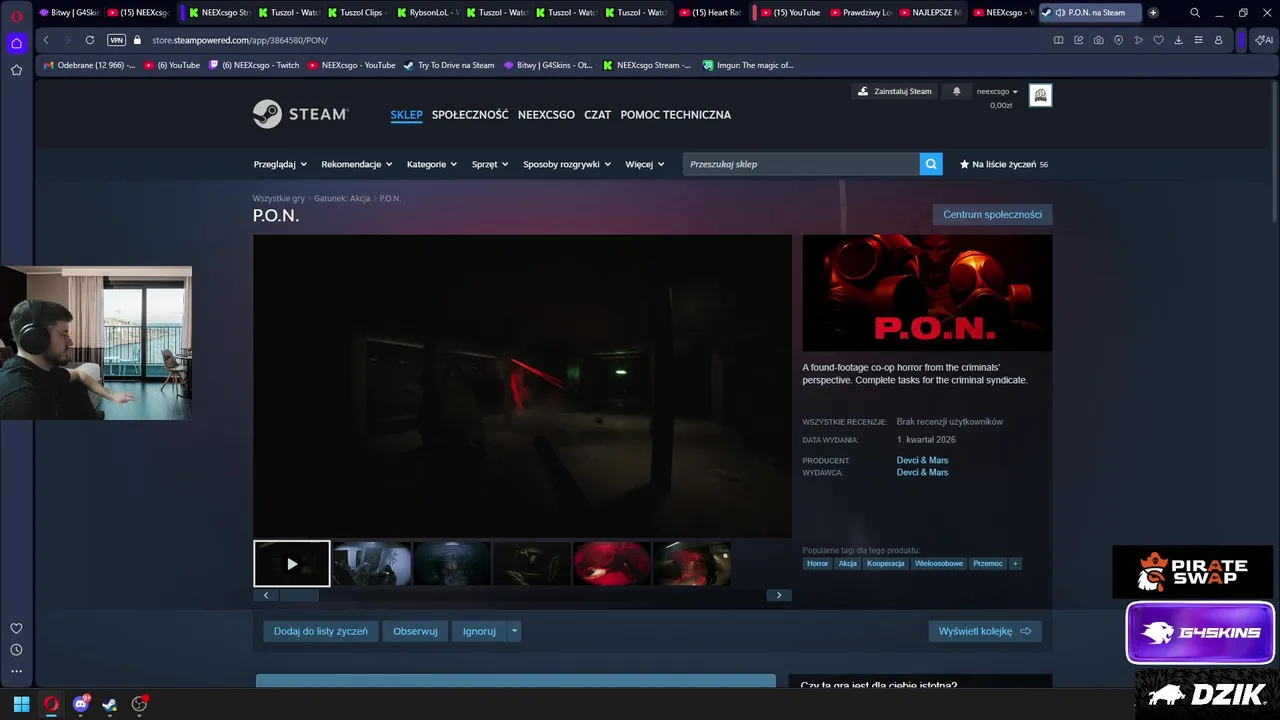Open Opera easy setup sliders icon

pos(1199,40)
